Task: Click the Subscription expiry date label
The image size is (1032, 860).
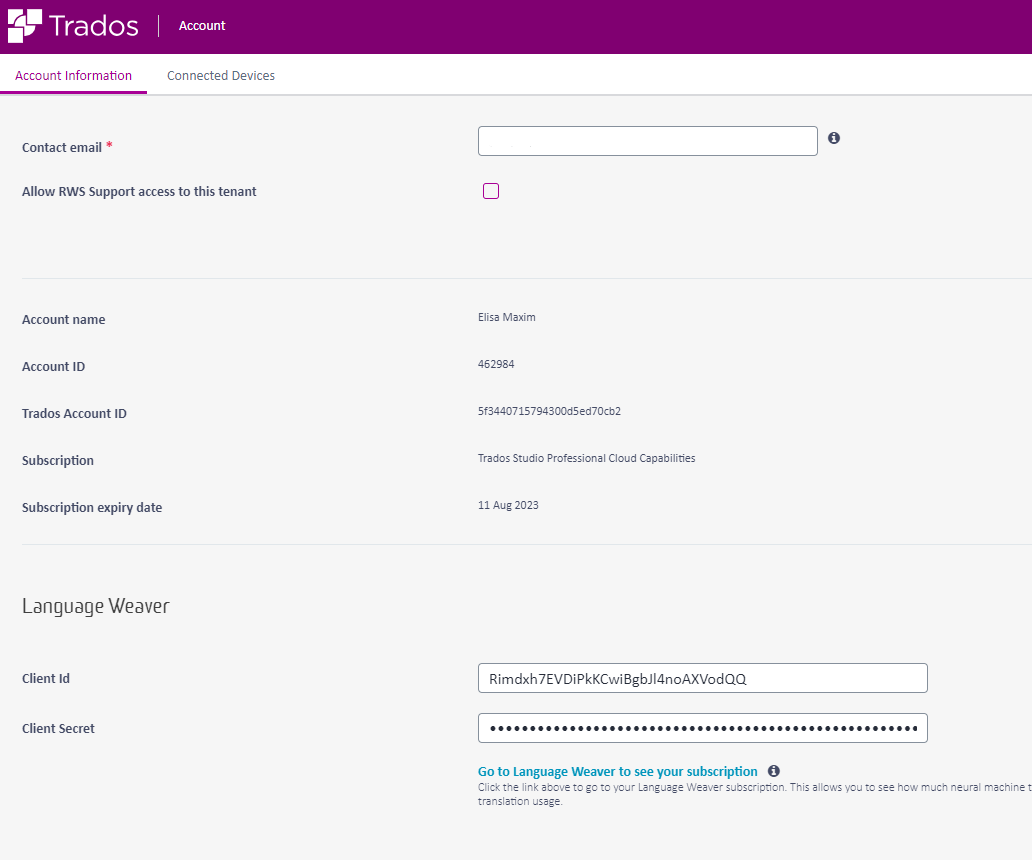Action: click(92, 507)
